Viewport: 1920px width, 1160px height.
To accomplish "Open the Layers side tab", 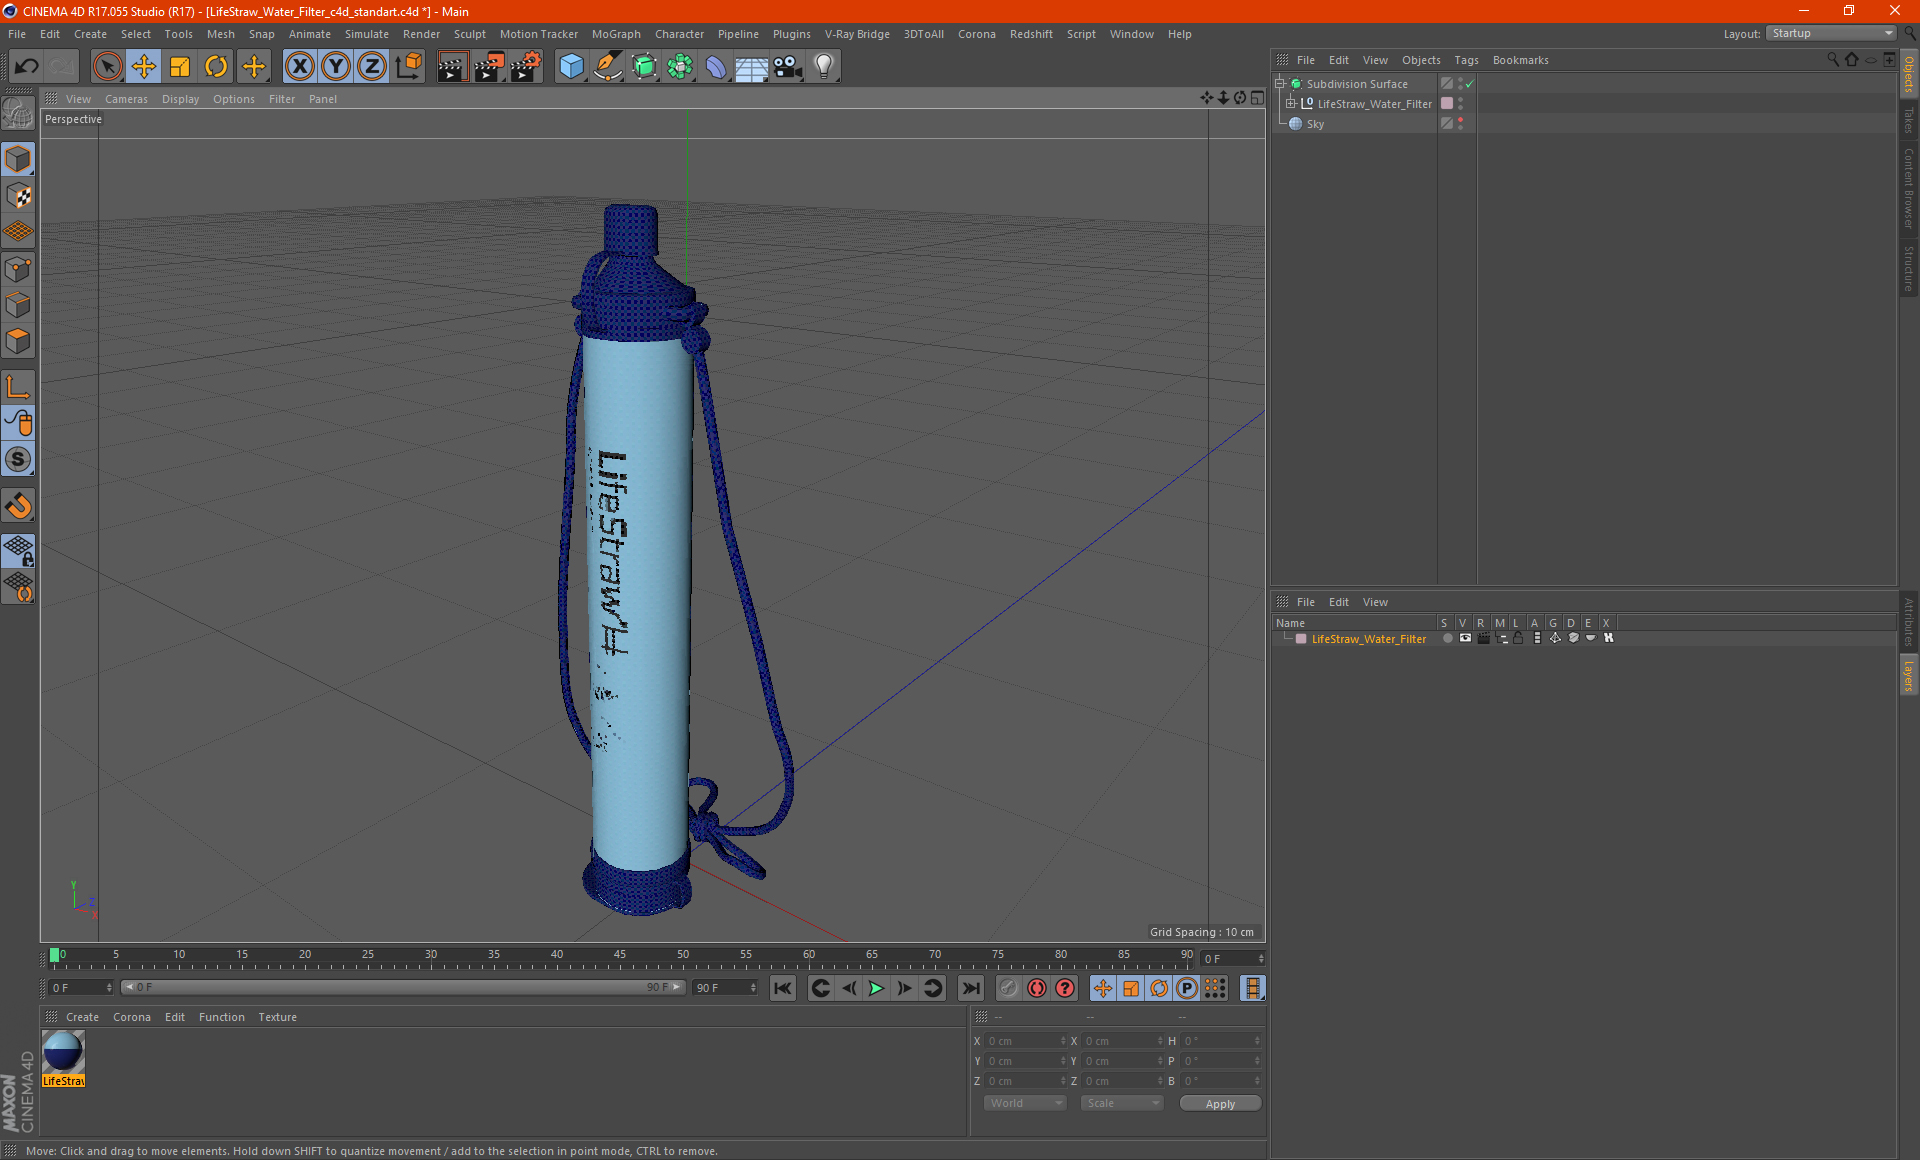I will point(1909,675).
